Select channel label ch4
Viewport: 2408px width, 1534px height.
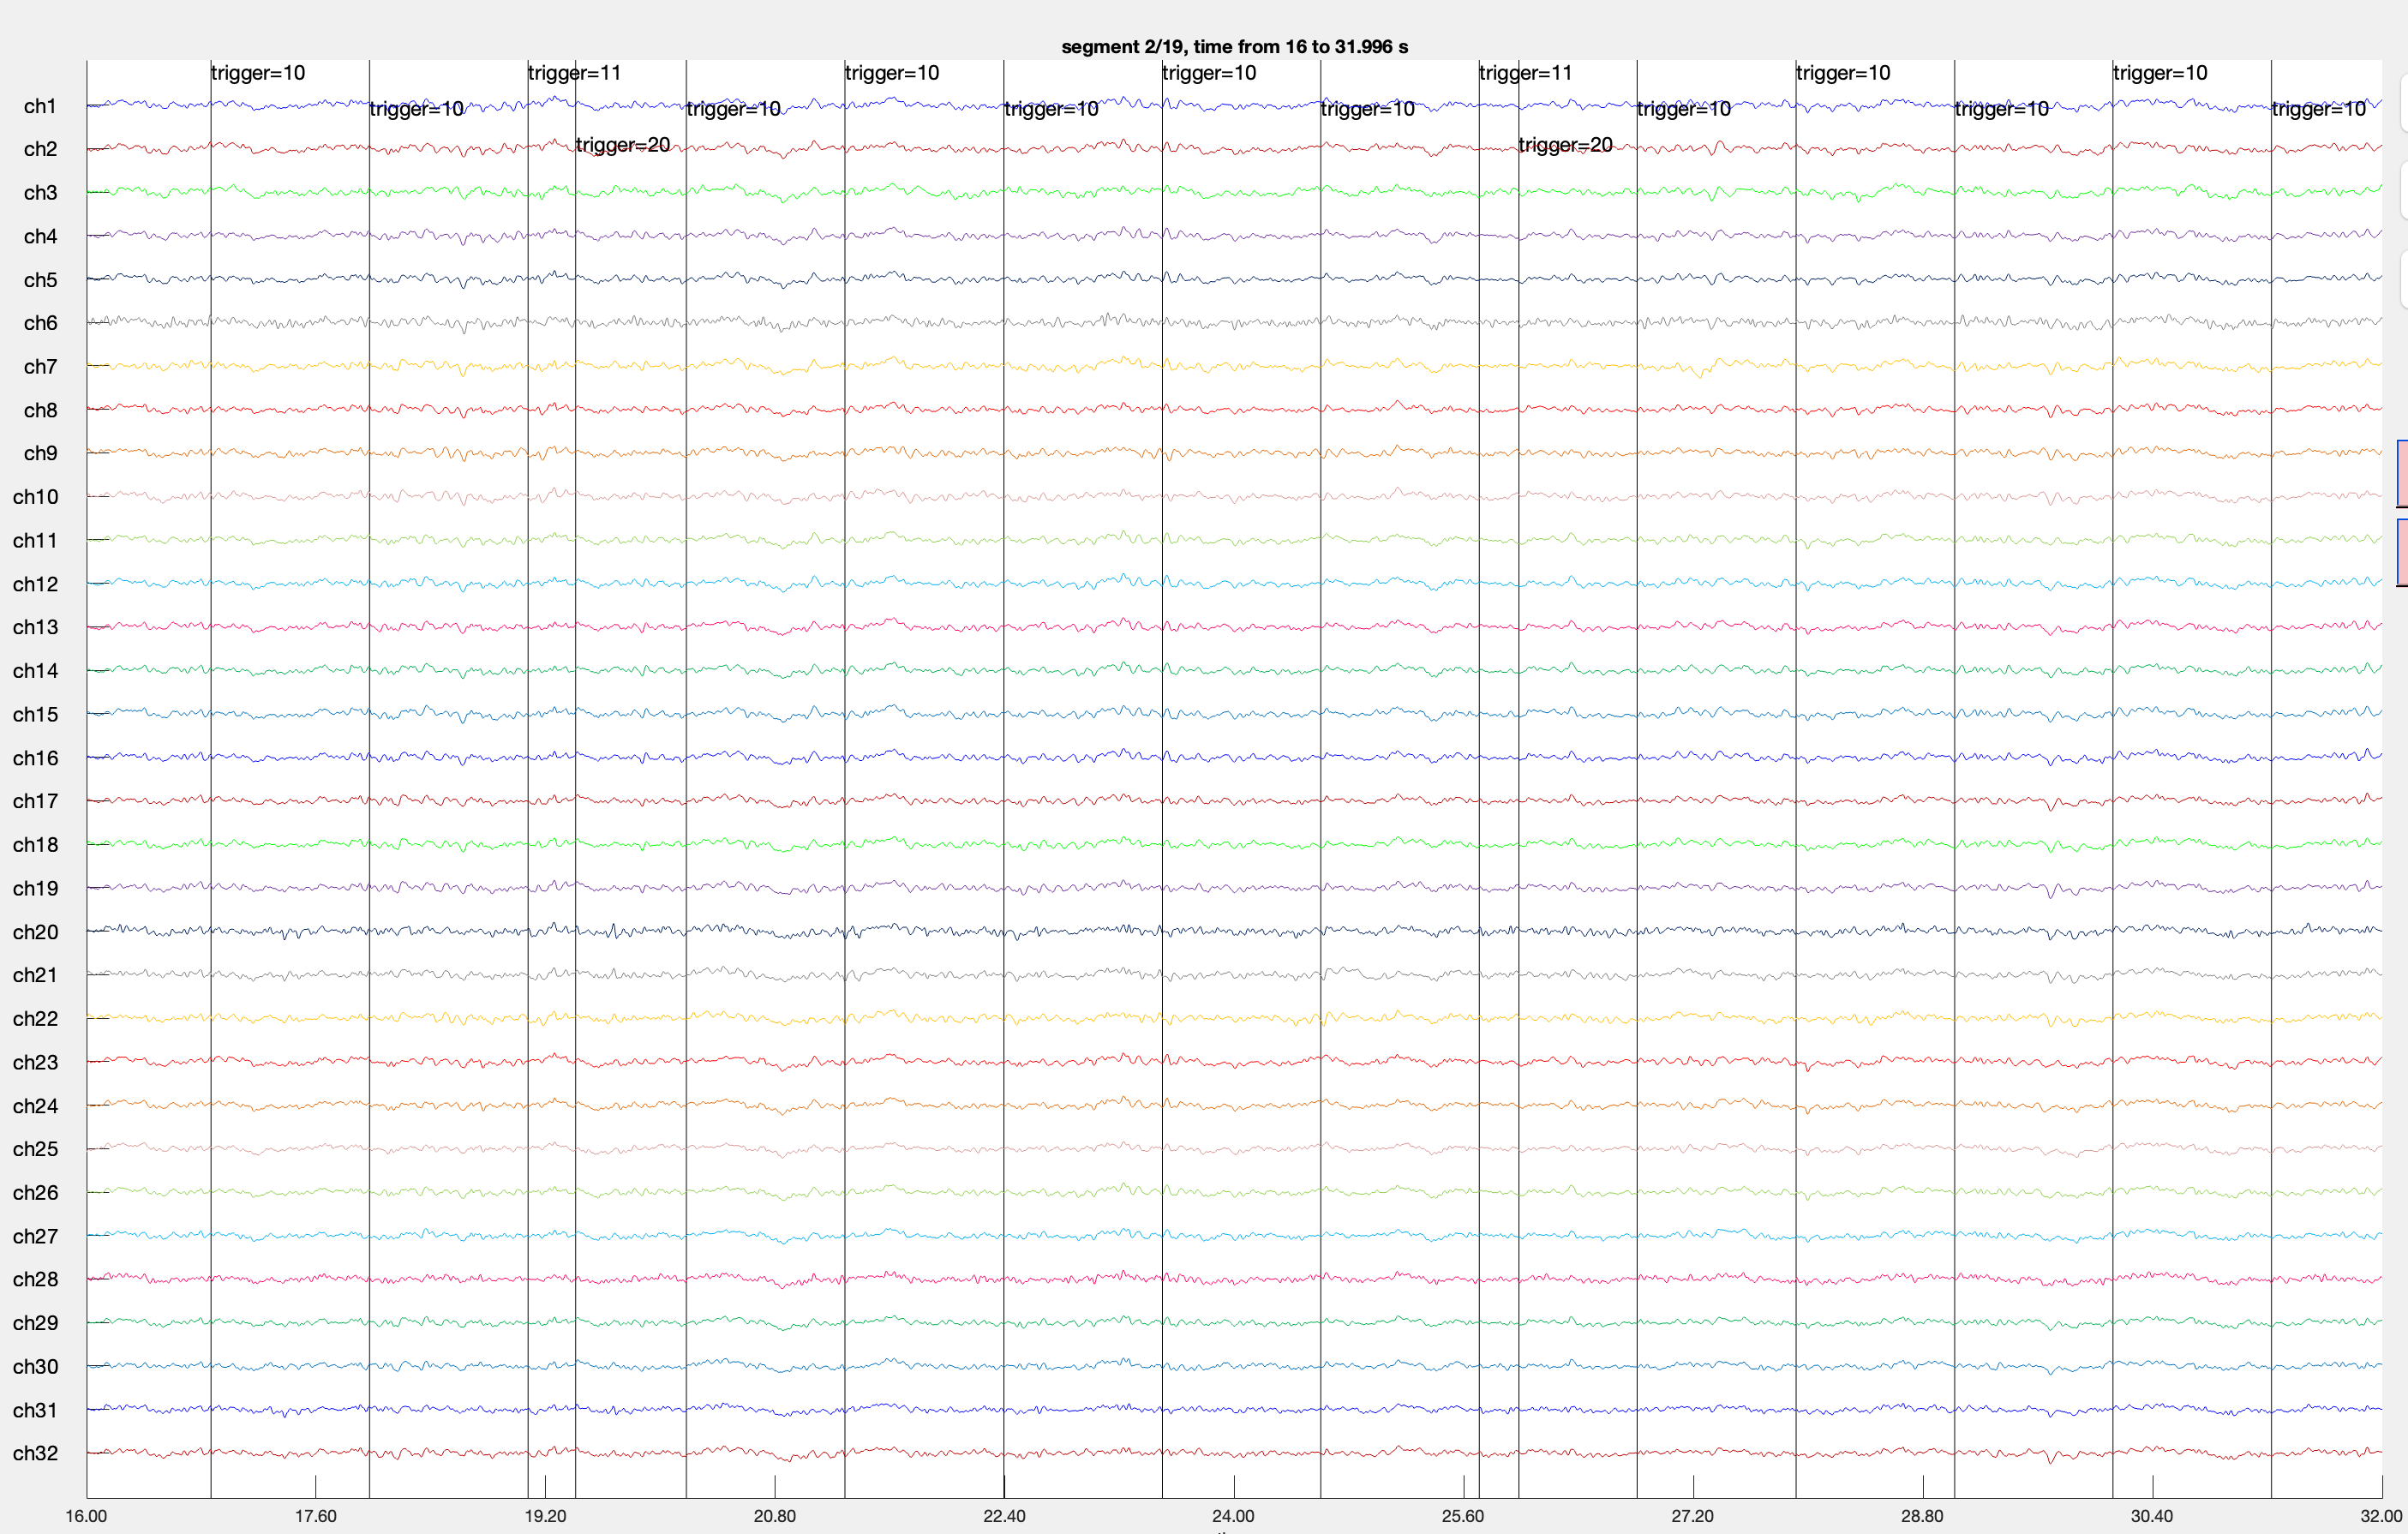click(x=40, y=236)
